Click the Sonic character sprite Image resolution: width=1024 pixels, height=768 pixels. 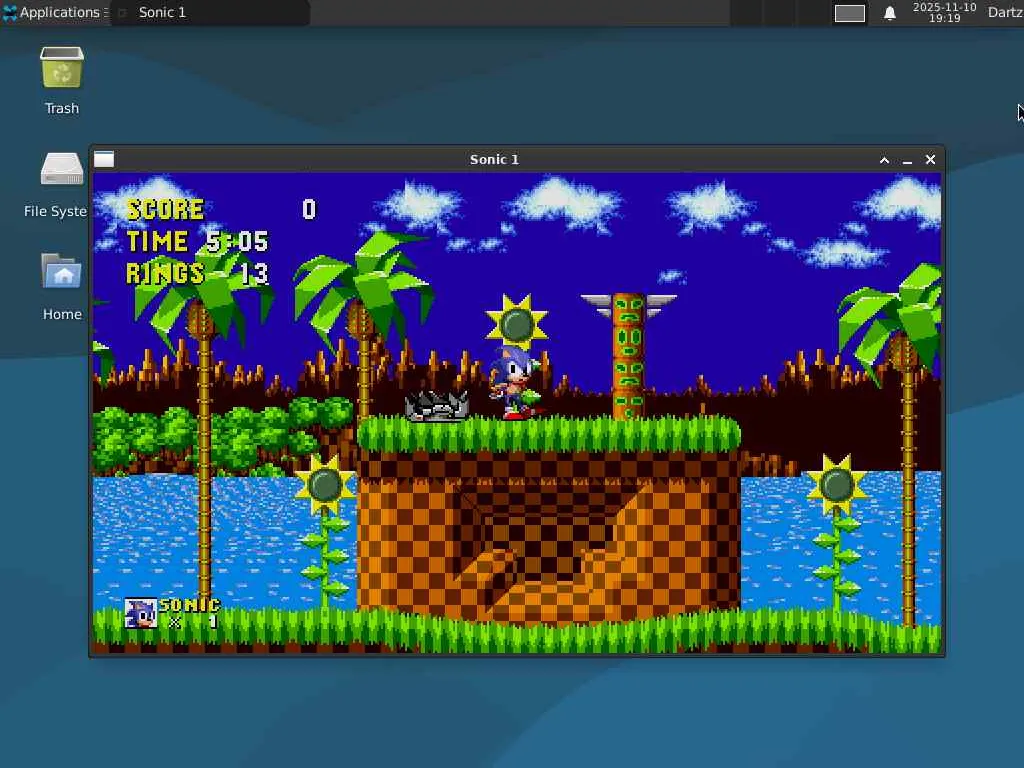[515, 383]
